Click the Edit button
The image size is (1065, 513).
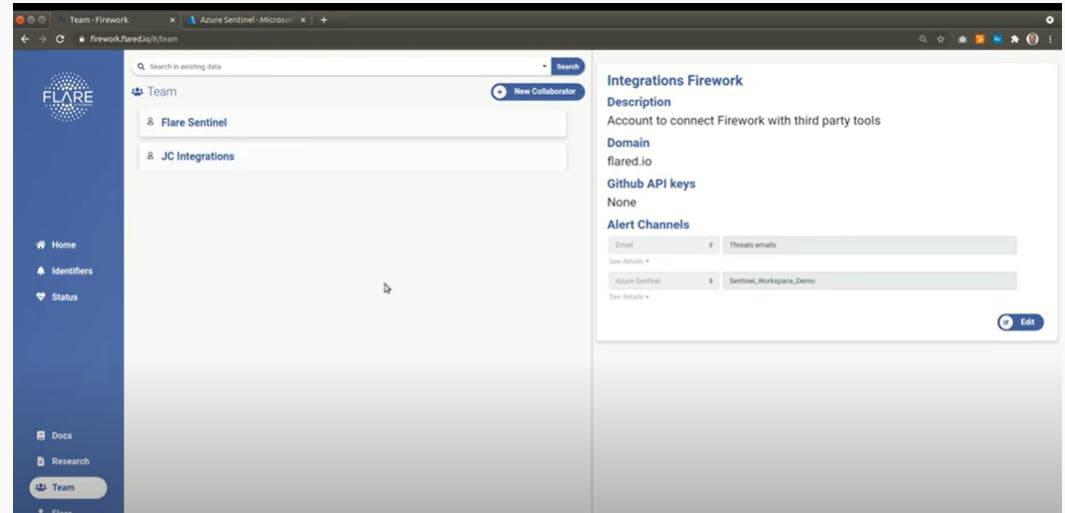point(1020,323)
